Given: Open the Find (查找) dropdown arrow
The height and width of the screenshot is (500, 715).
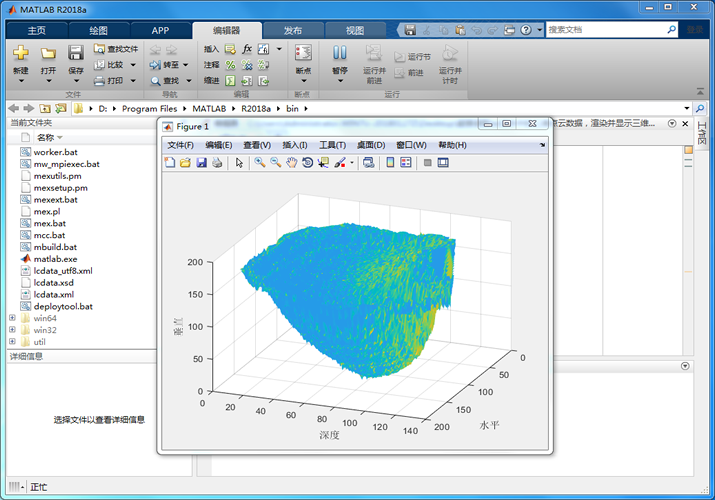Looking at the screenshot, I should click(x=189, y=81).
